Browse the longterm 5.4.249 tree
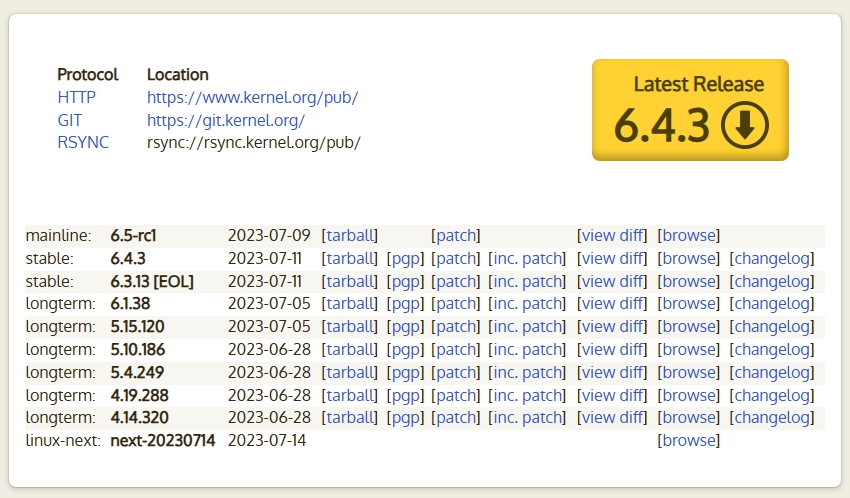850x498 pixels. [x=688, y=373]
